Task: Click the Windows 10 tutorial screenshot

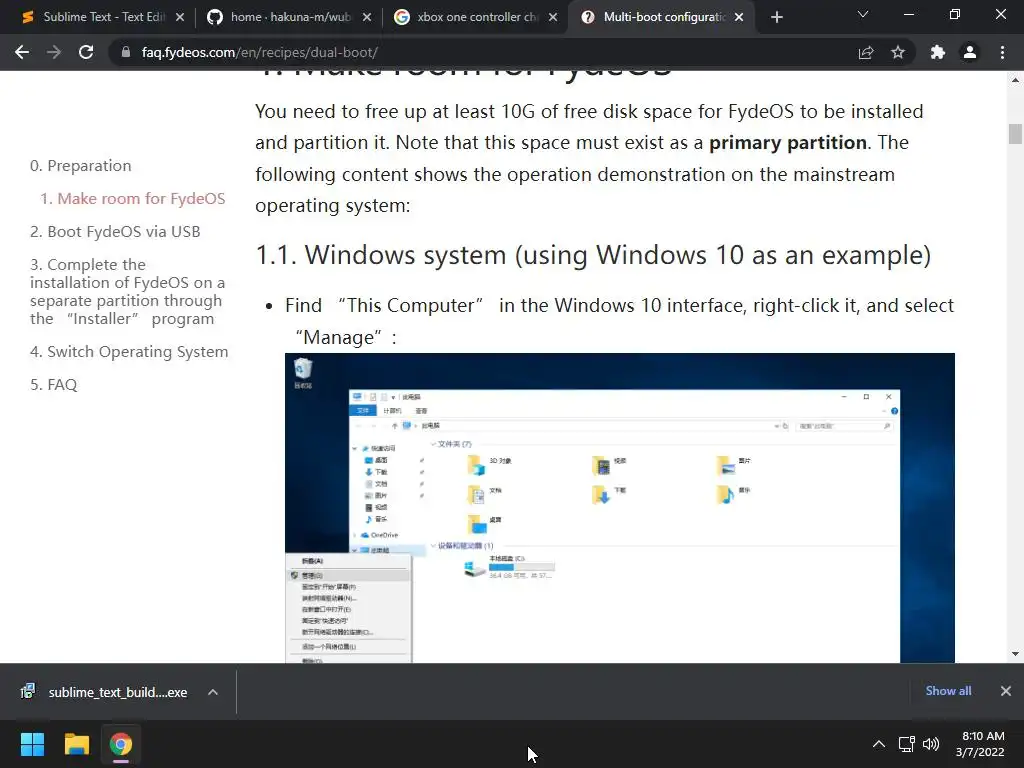Action: tap(620, 508)
